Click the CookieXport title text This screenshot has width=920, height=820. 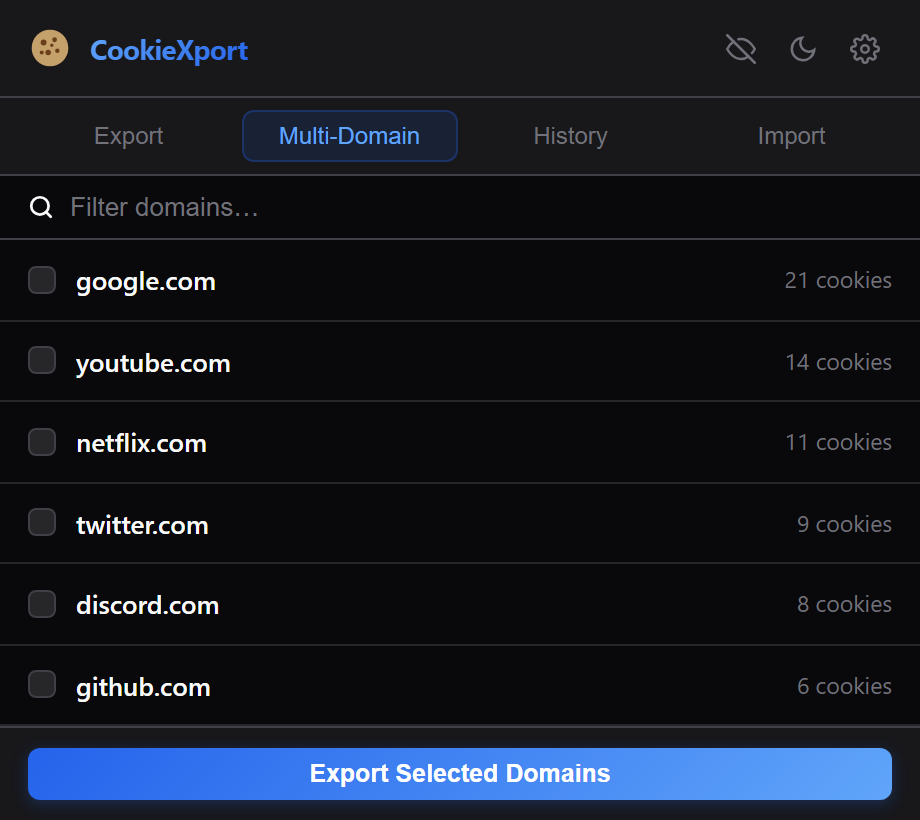[x=169, y=51]
